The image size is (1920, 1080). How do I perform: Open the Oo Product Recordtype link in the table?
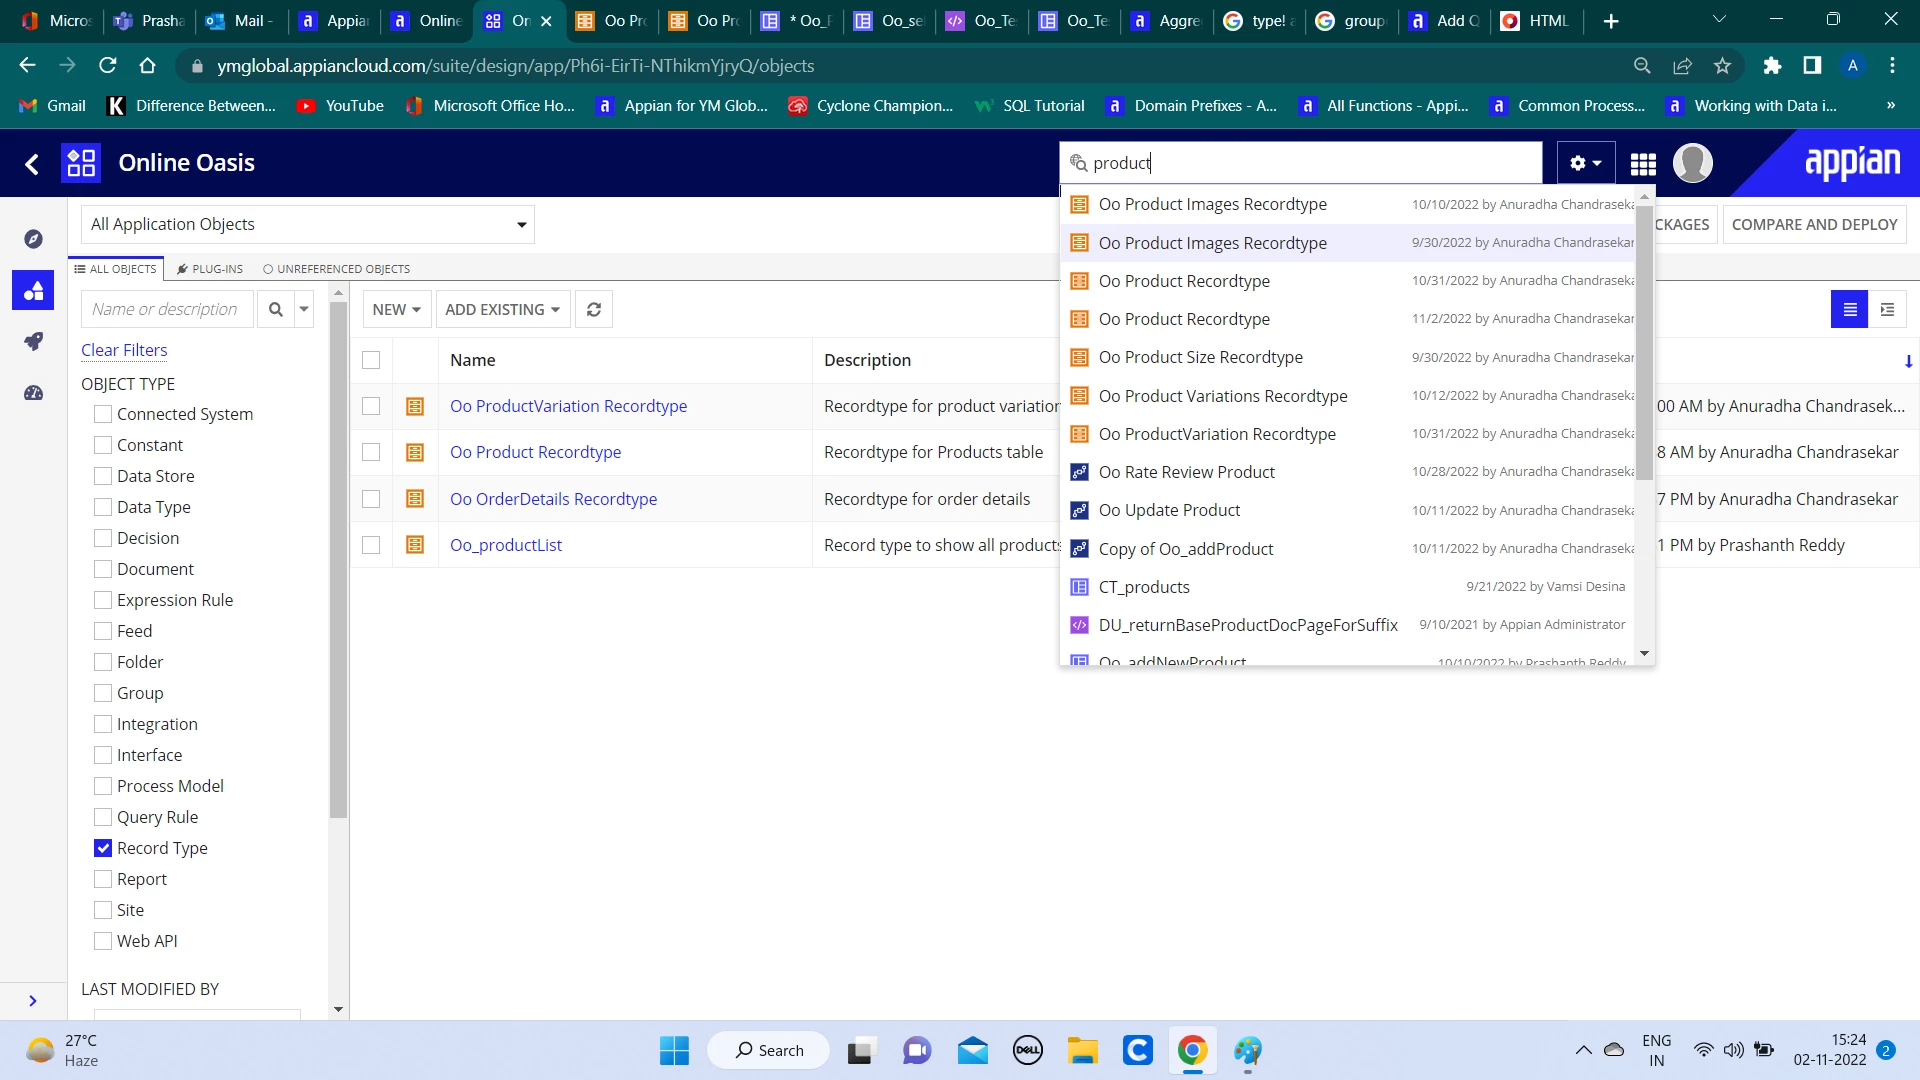535,452
